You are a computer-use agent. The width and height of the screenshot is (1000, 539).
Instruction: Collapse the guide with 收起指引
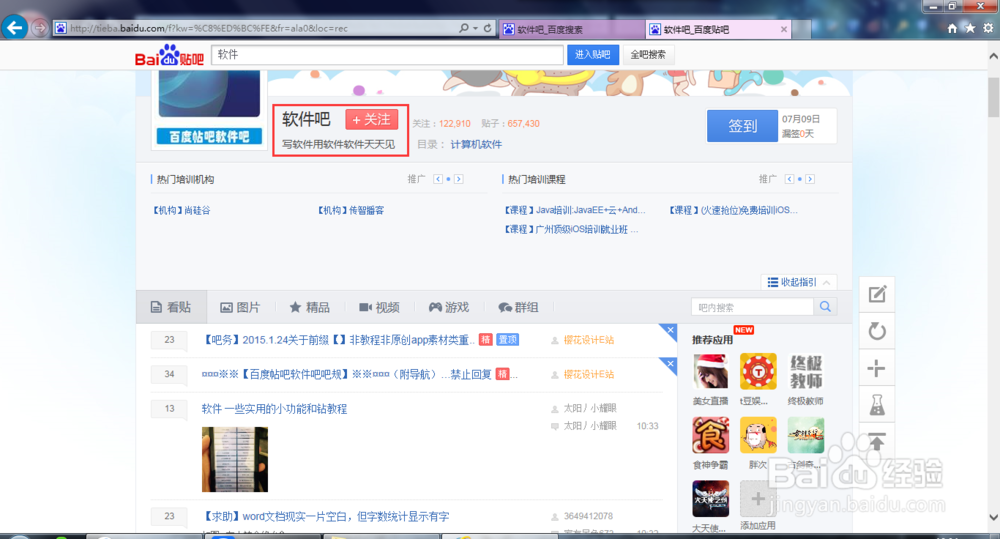[x=798, y=282]
